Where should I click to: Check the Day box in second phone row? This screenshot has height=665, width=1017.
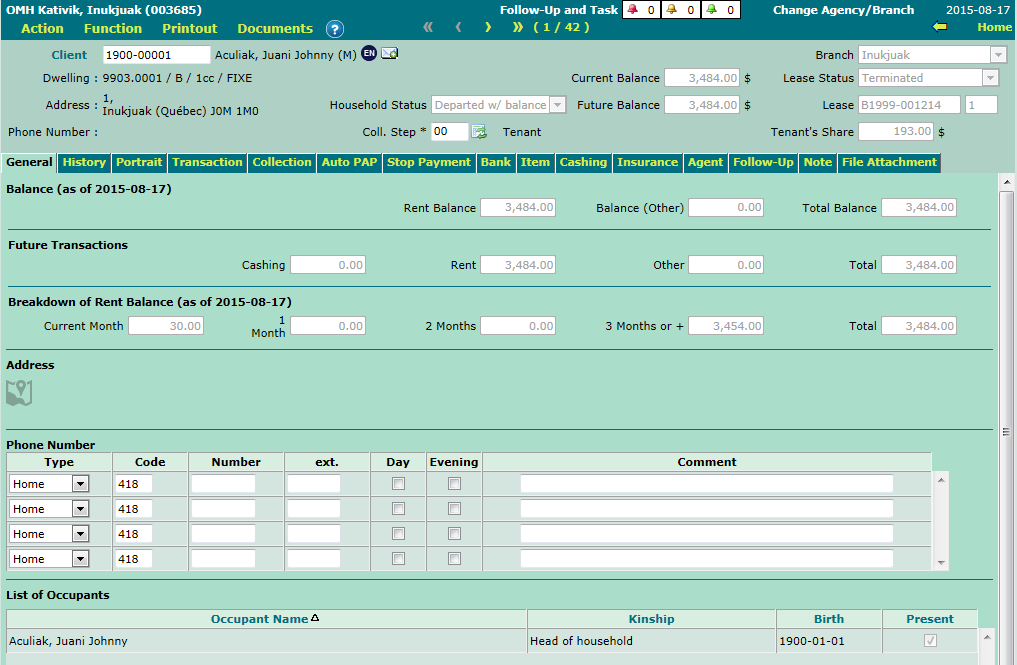click(x=398, y=509)
